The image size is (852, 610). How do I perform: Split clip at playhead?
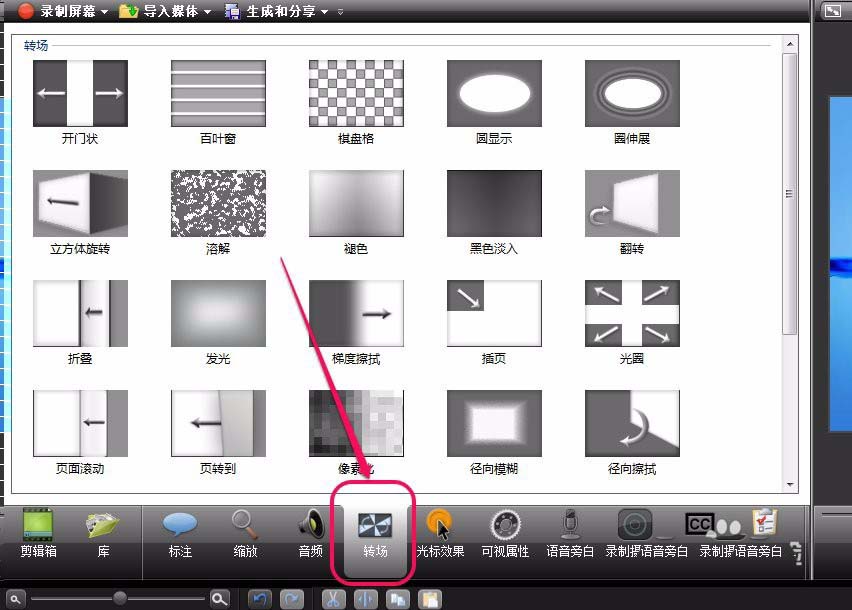[x=365, y=600]
